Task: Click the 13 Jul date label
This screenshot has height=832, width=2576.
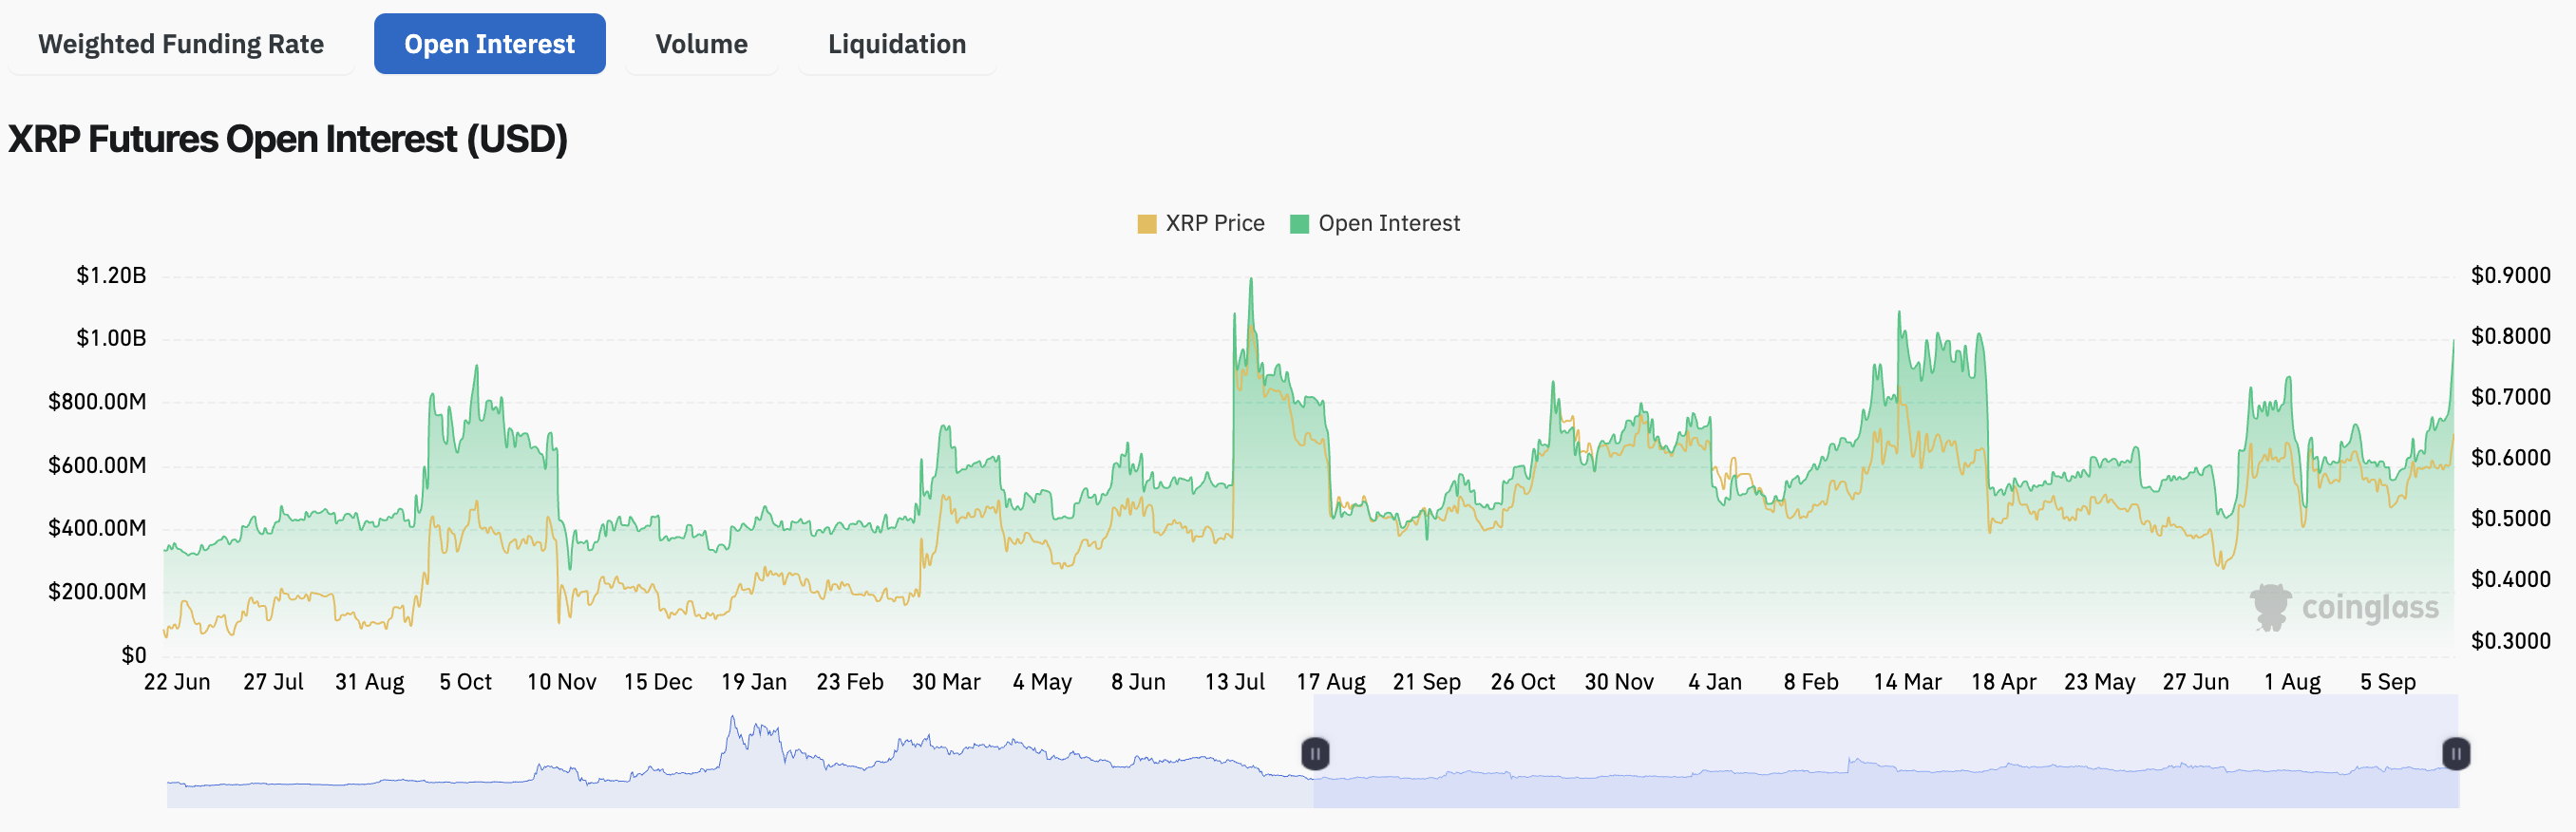Action: tap(1234, 682)
